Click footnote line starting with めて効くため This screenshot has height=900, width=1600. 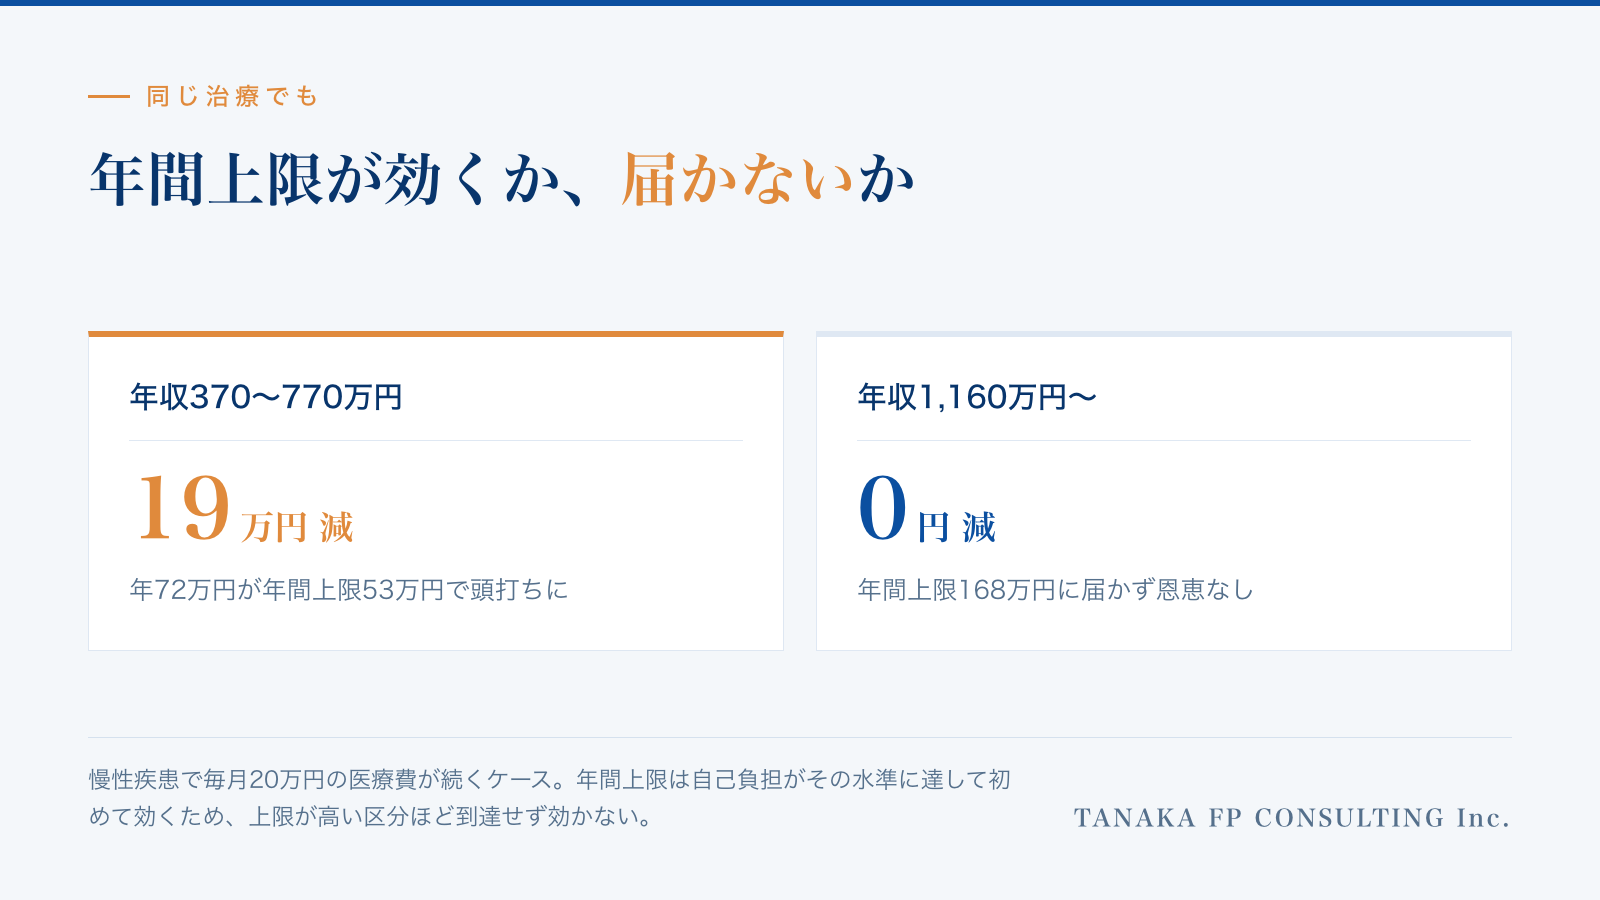(x=371, y=817)
